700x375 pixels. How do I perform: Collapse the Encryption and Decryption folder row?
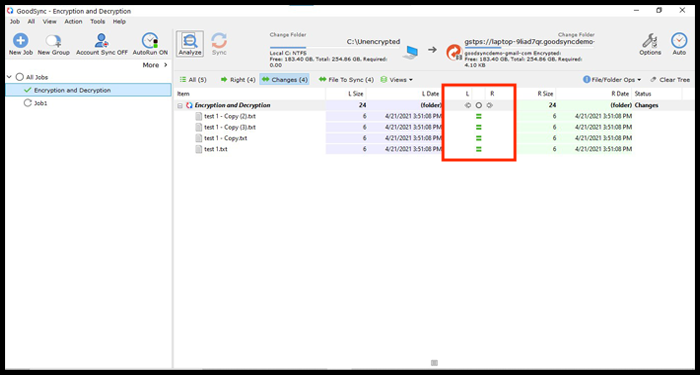180,106
